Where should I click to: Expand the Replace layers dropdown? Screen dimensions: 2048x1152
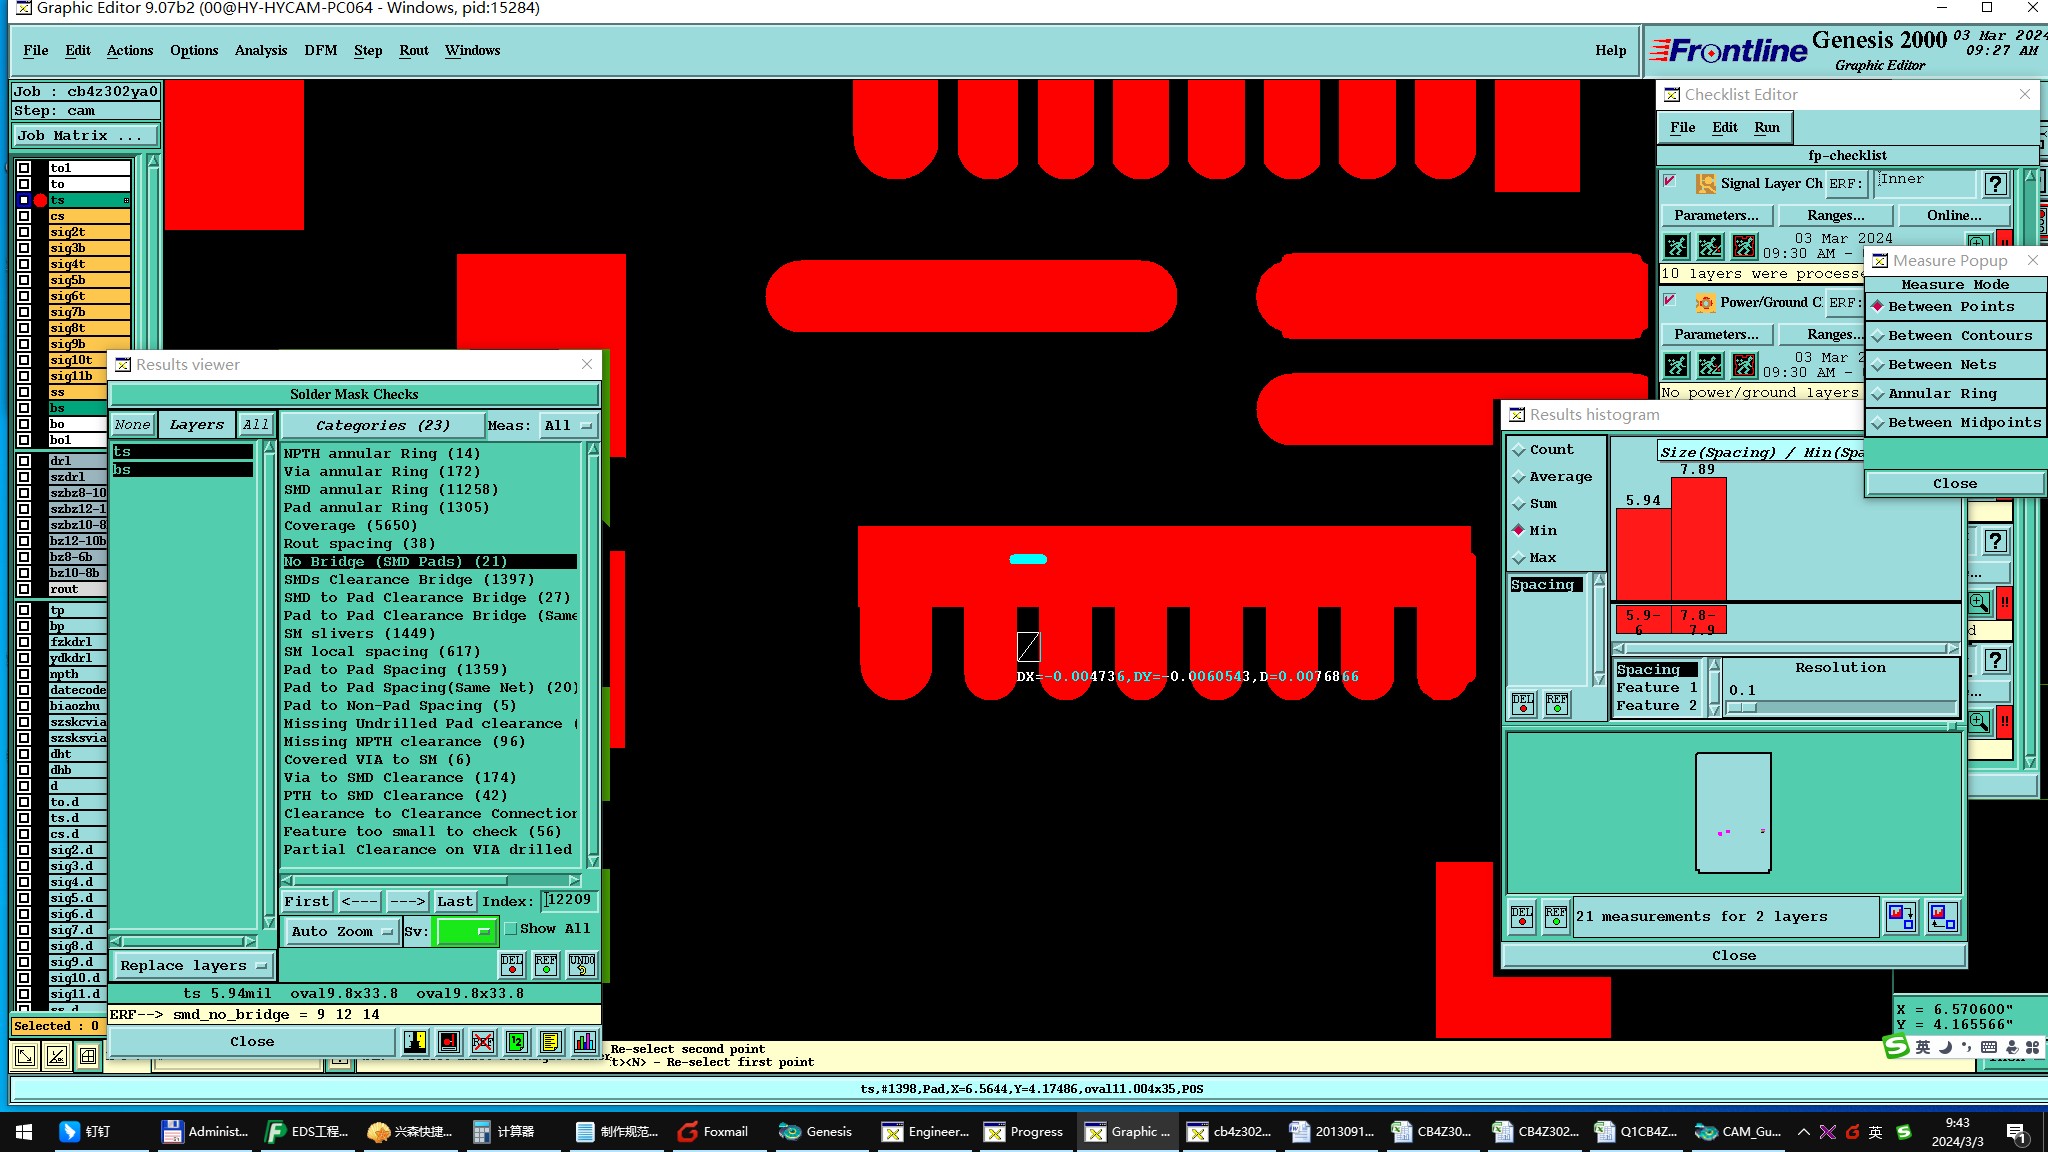tap(193, 965)
